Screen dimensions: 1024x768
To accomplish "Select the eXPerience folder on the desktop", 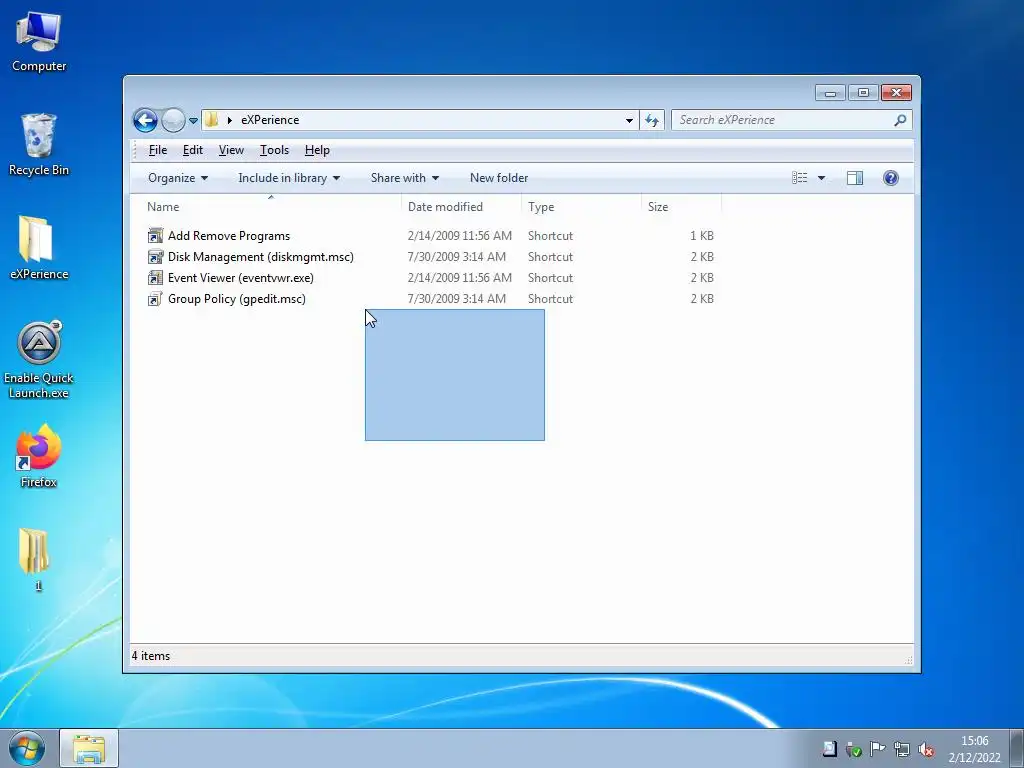I will click(39, 248).
